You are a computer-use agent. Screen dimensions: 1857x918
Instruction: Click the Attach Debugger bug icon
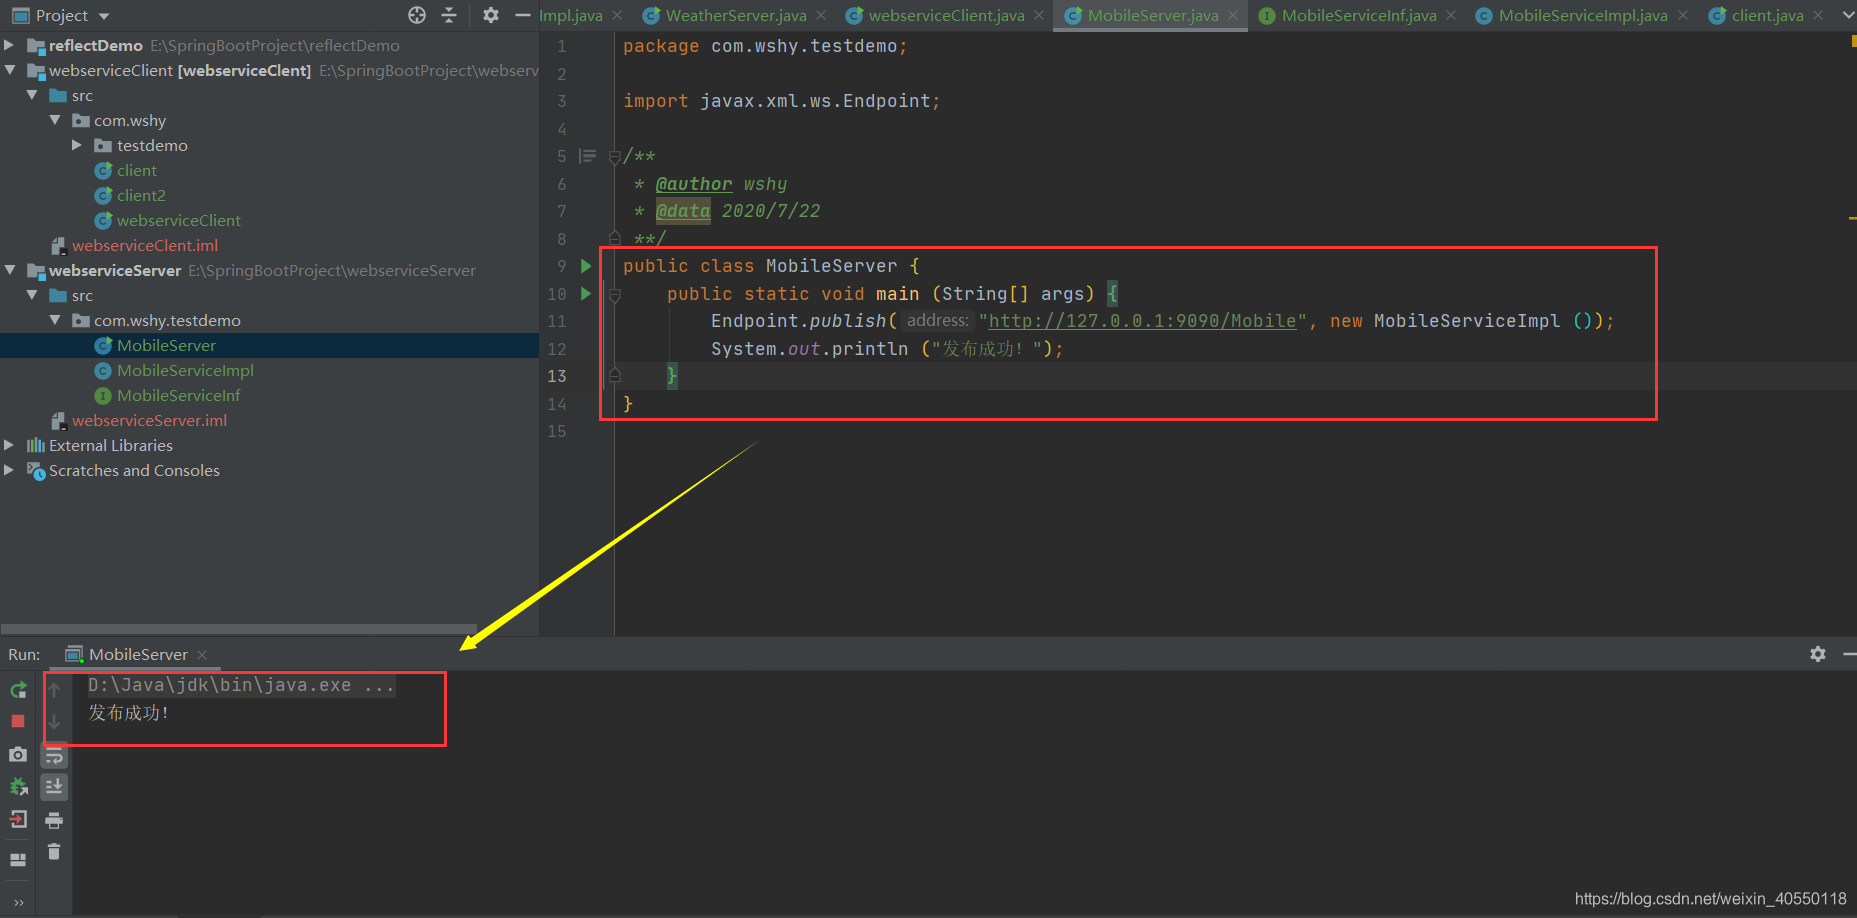18,787
